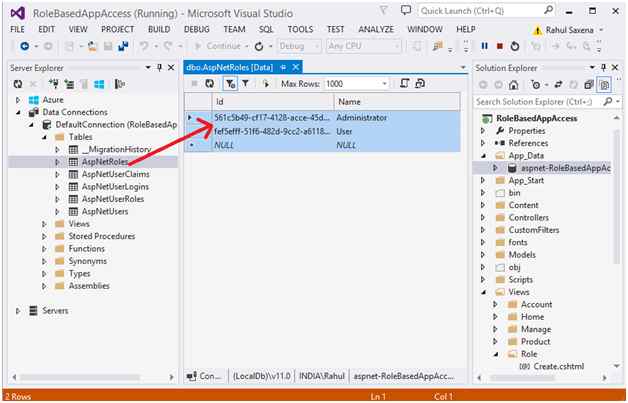Image resolution: width=628 pixels, height=403 pixels.
Task: Click the Script to File icon in data toolbar
Action: 420,83
